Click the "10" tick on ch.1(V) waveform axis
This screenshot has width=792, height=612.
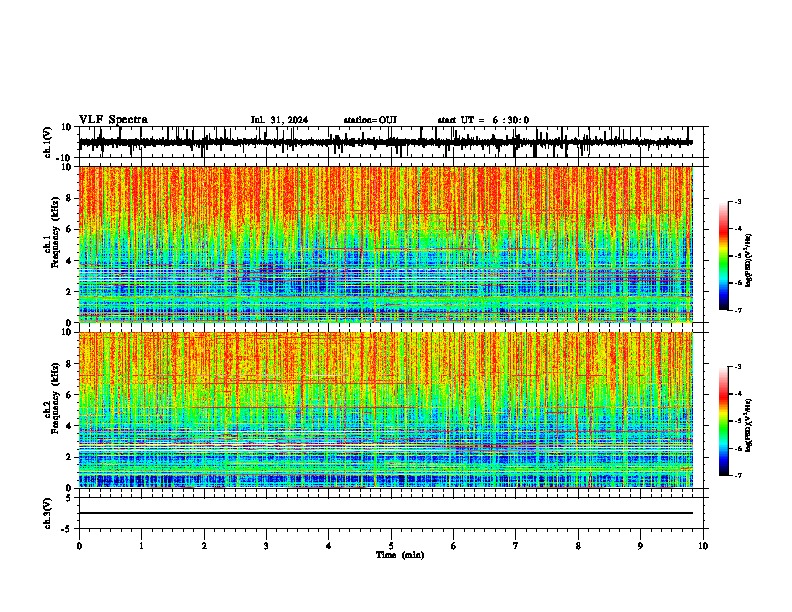point(67,127)
